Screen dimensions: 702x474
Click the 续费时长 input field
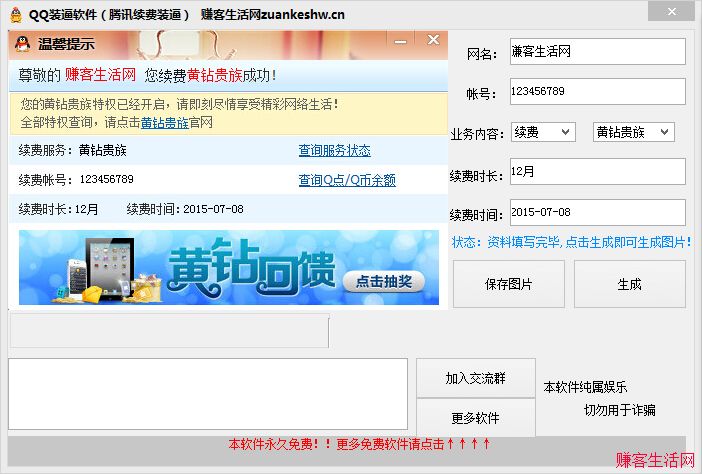598,171
